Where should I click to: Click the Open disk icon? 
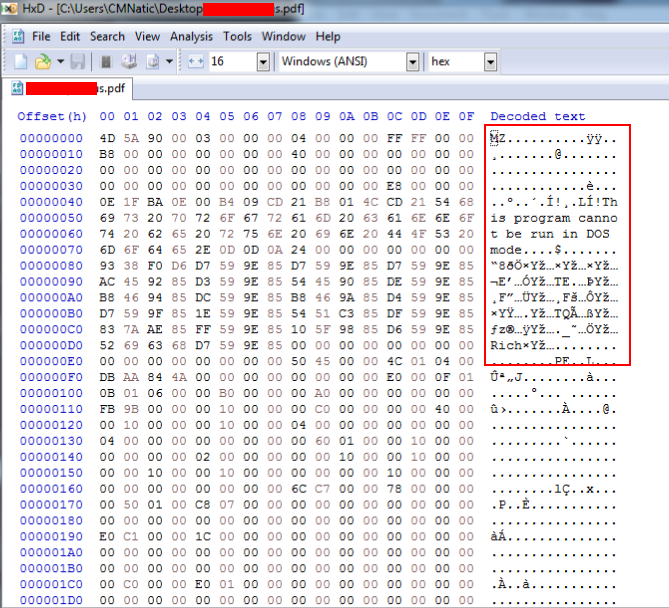point(129,62)
